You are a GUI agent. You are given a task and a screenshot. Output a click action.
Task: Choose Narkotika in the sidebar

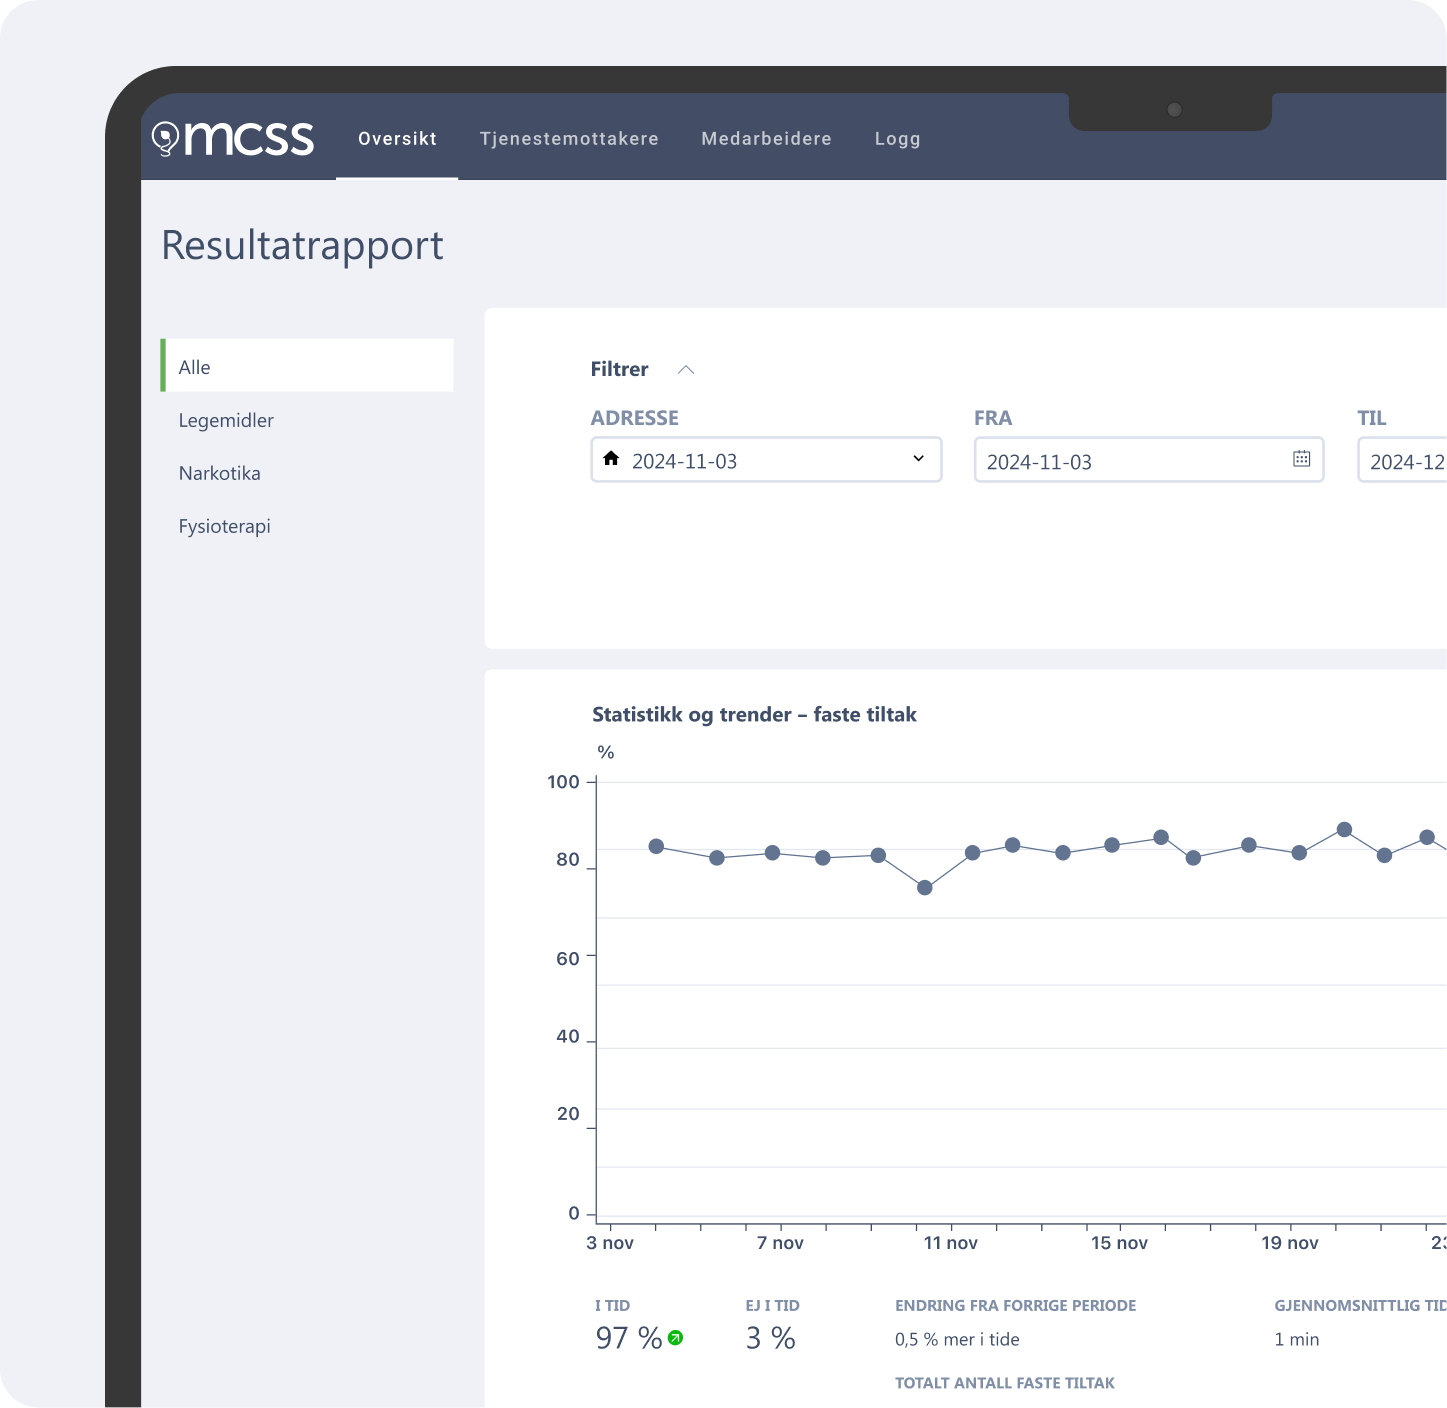tap(219, 473)
